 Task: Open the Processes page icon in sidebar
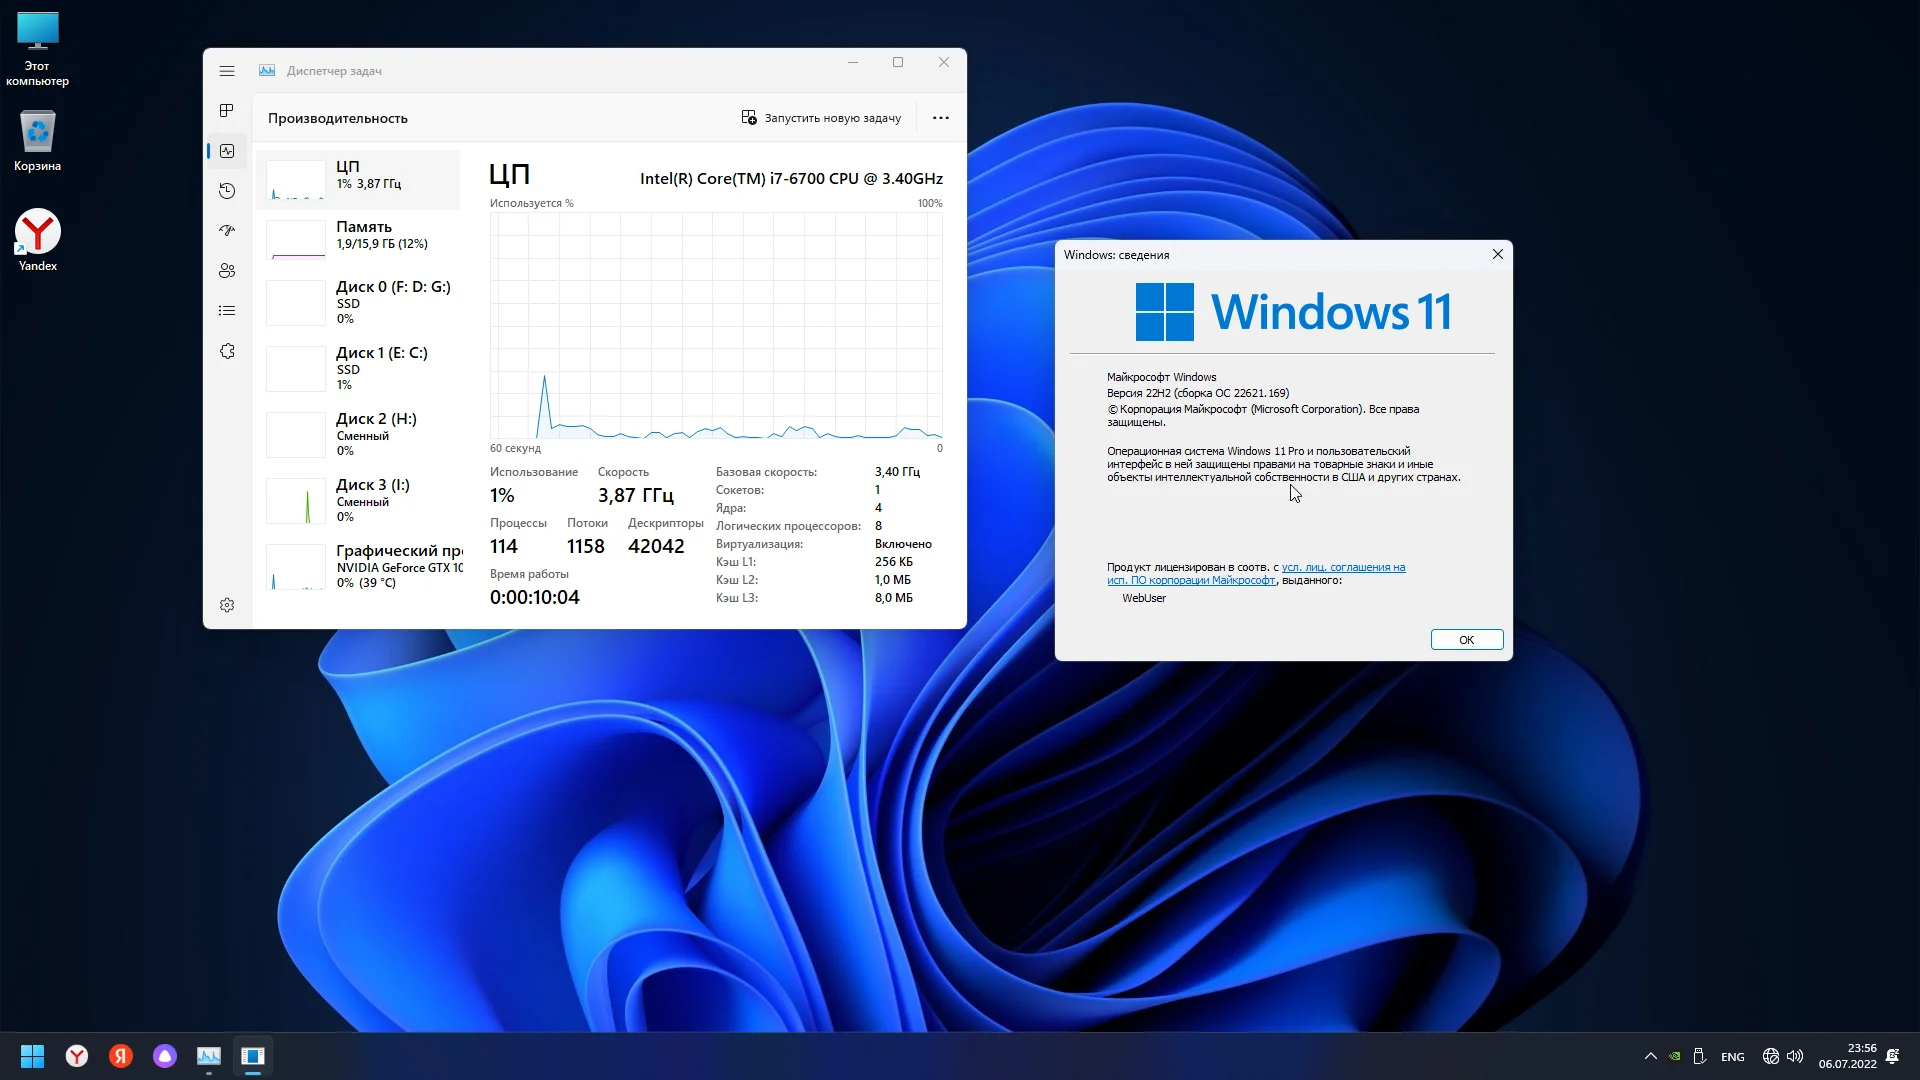pos(227,111)
